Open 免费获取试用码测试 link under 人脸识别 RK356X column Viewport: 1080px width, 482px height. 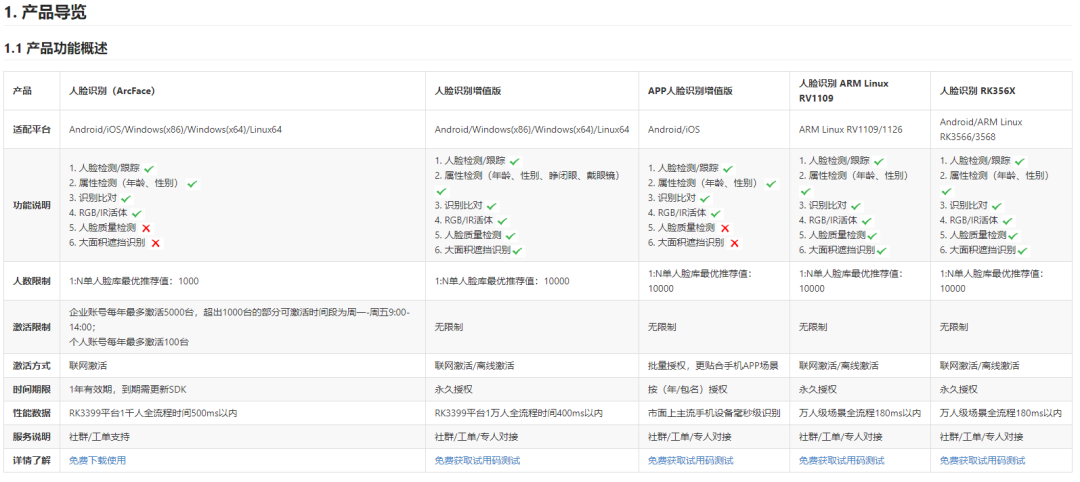[x=982, y=460]
